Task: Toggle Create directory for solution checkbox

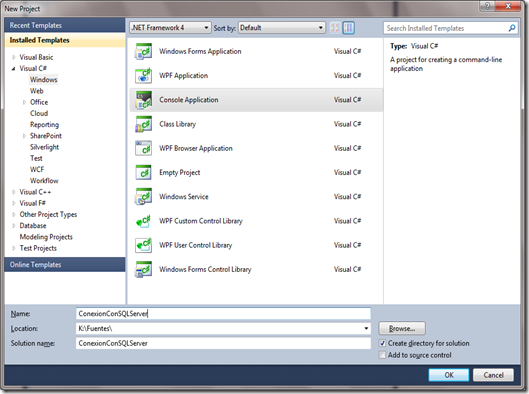Action: pos(382,343)
